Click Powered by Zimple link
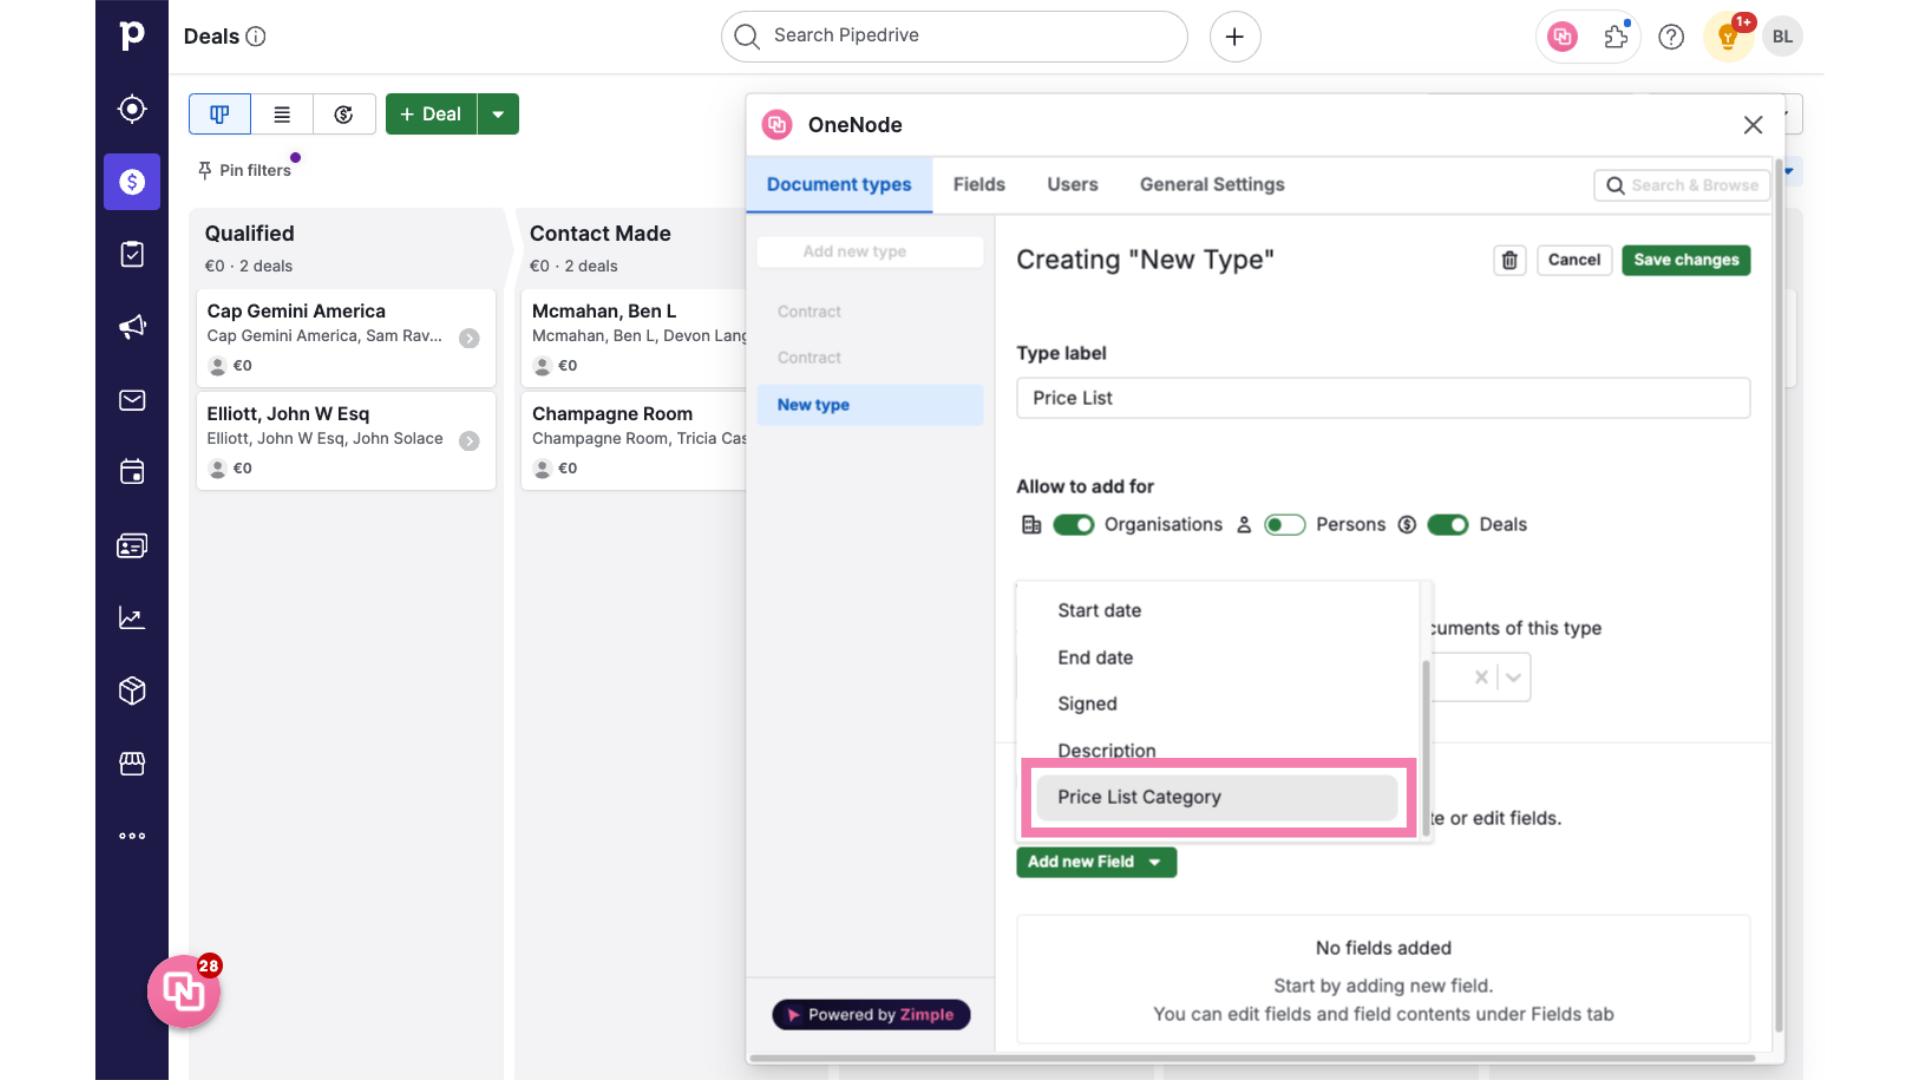The image size is (1920, 1080). (871, 1015)
